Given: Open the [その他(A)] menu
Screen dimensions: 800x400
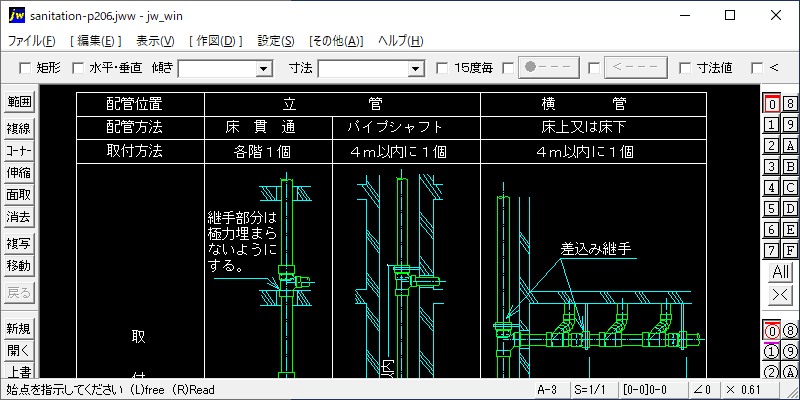Looking at the screenshot, I should 336,41.
